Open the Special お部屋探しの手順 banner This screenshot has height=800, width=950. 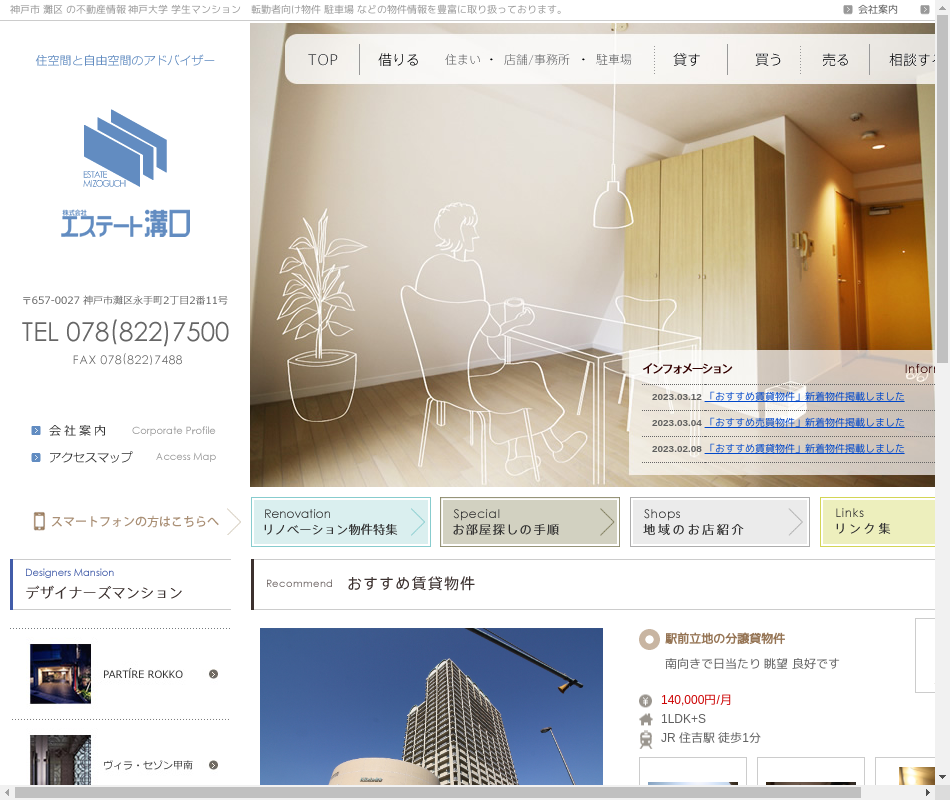529,522
